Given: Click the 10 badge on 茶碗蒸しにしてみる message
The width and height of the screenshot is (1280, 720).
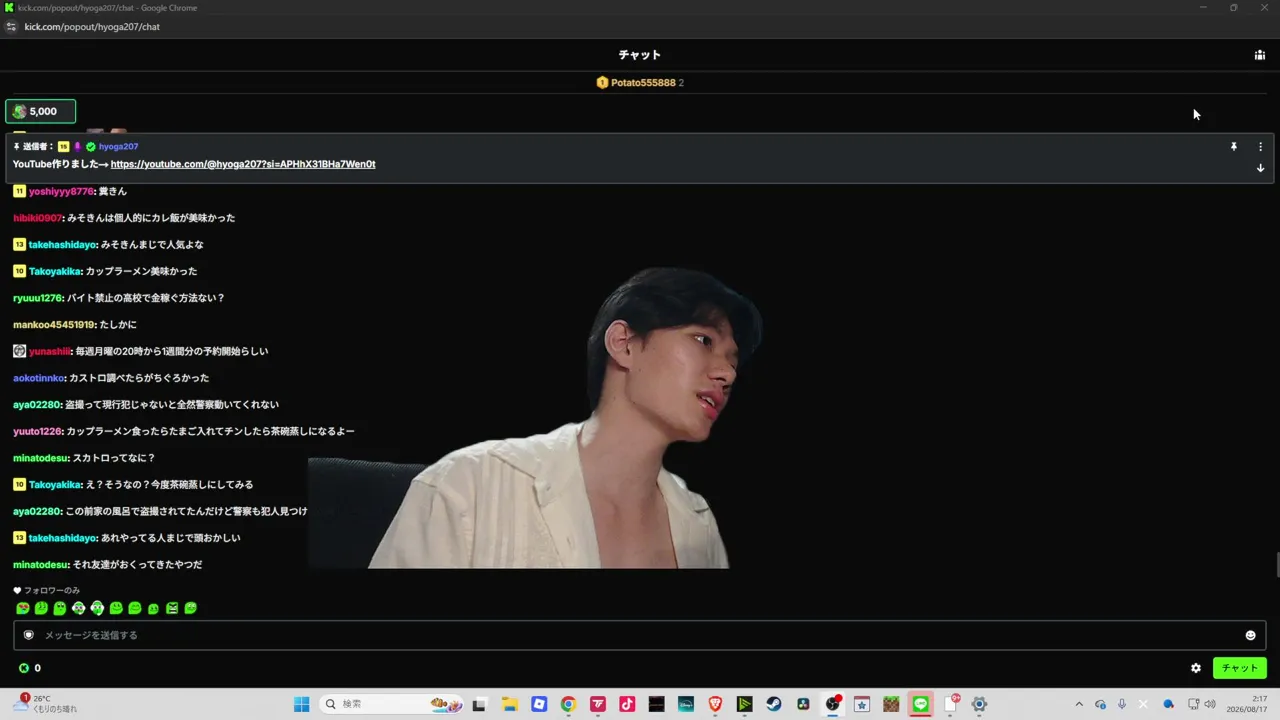Looking at the screenshot, I should (19, 484).
